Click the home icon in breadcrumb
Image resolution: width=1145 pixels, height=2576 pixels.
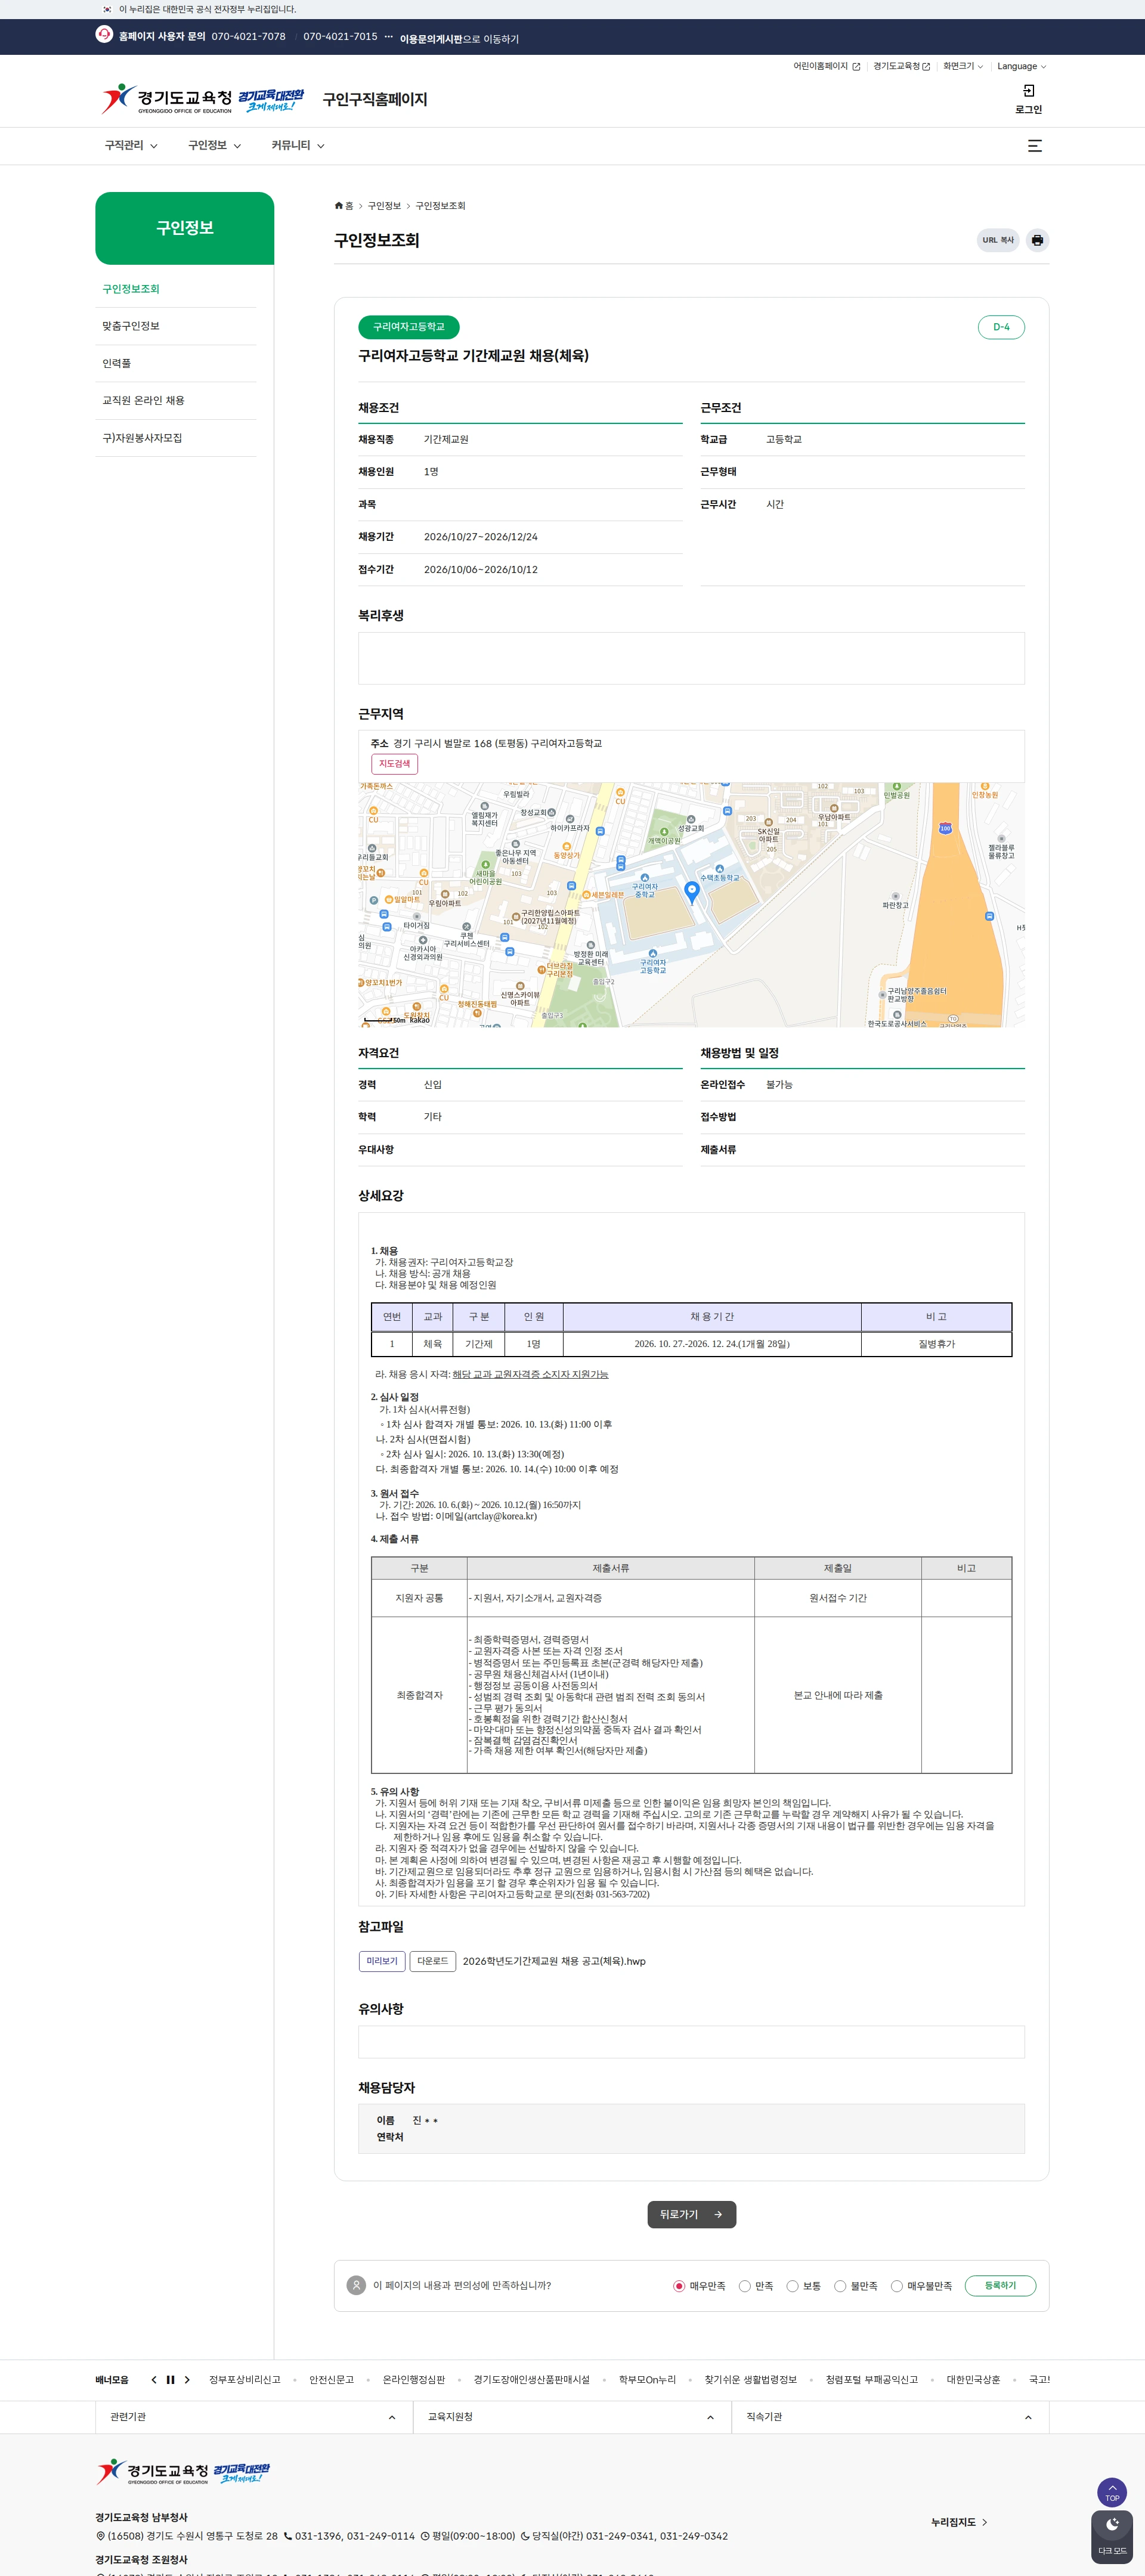tap(339, 206)
